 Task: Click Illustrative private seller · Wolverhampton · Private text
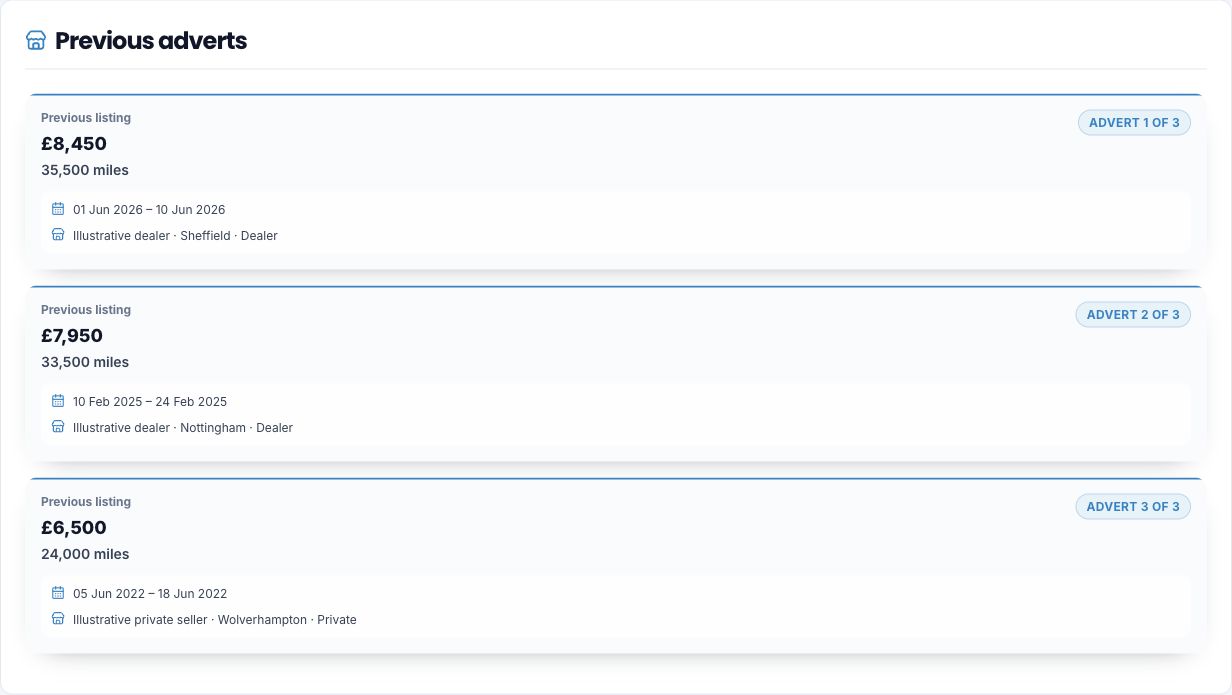click(215, 620)
